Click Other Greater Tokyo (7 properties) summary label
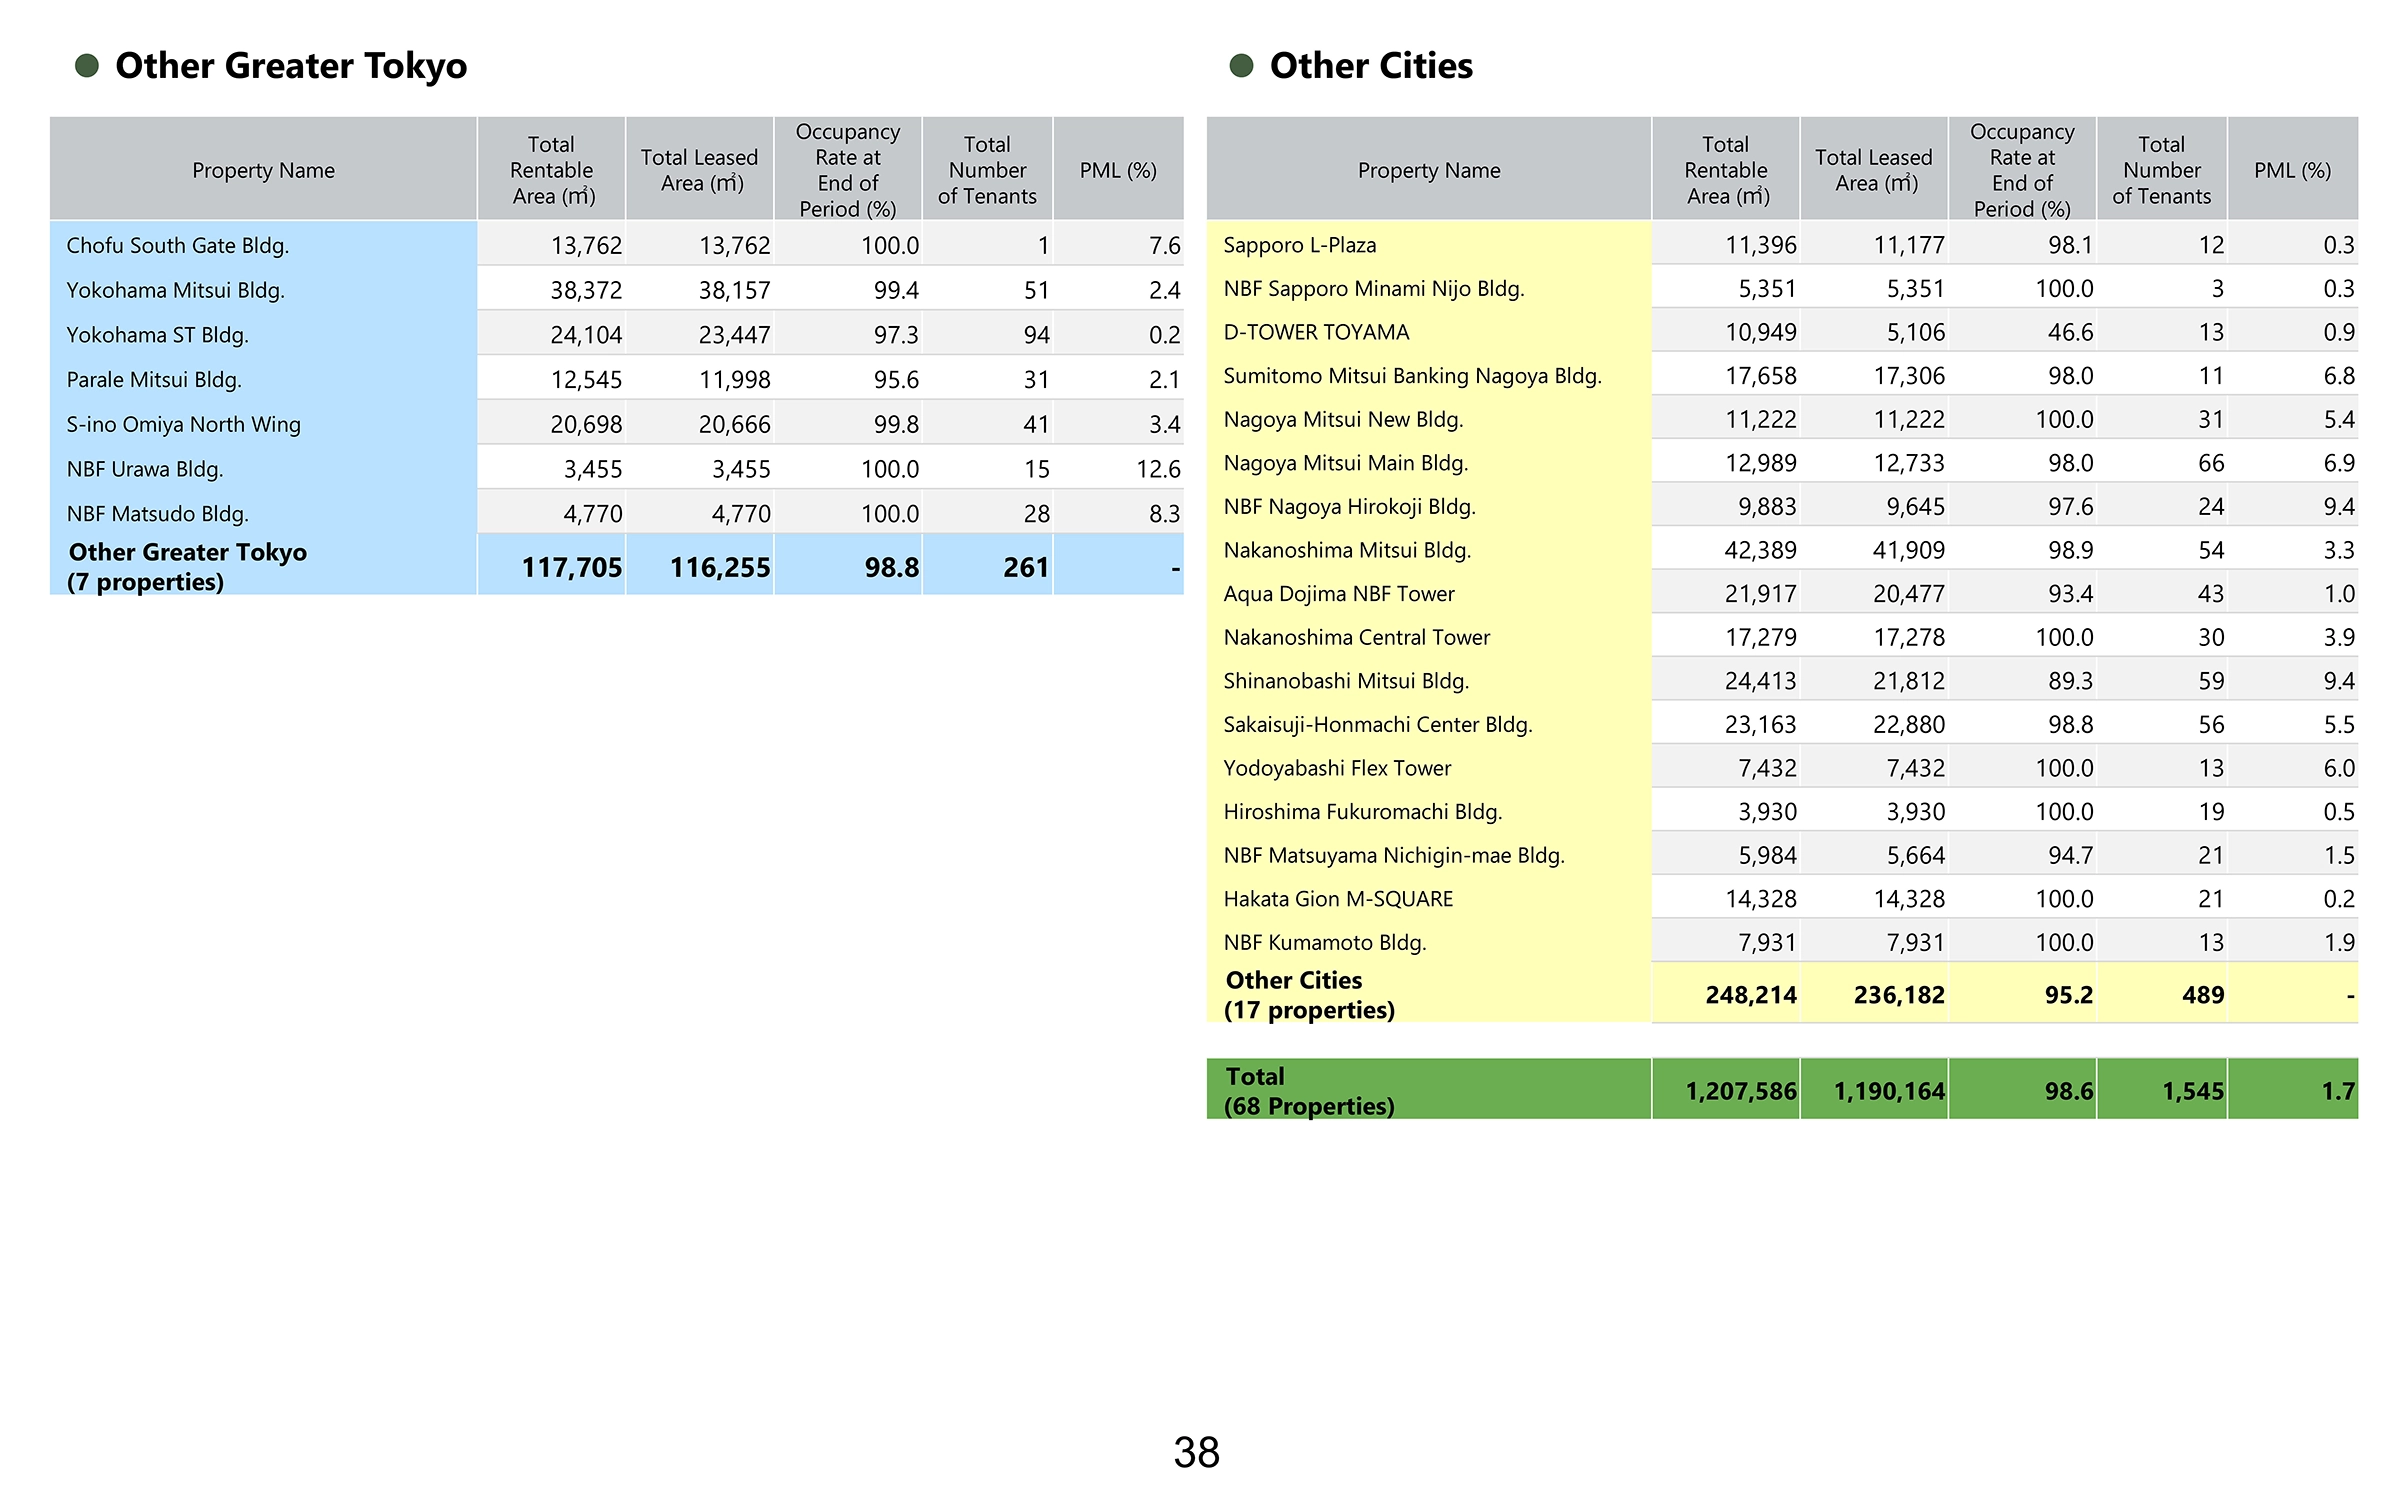 [187, 567]
